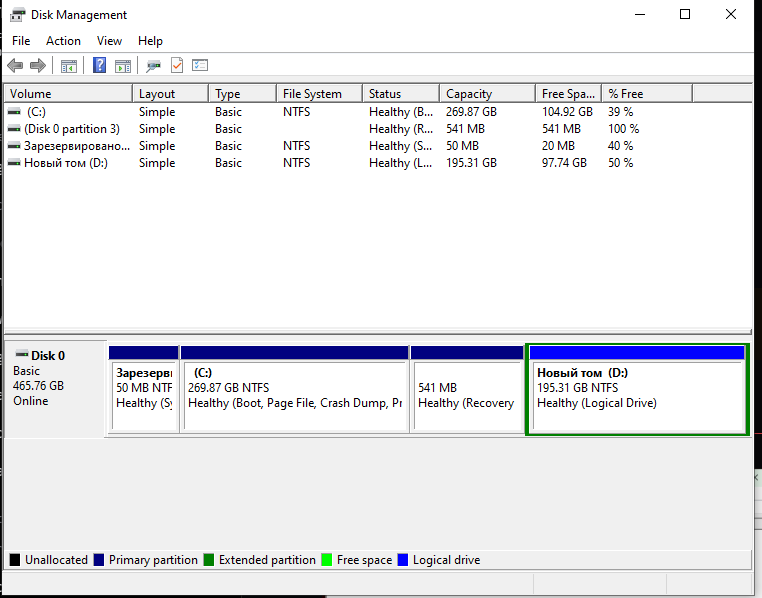Click the dark blue Primary partition legend swatch

(x=99, y=560)
